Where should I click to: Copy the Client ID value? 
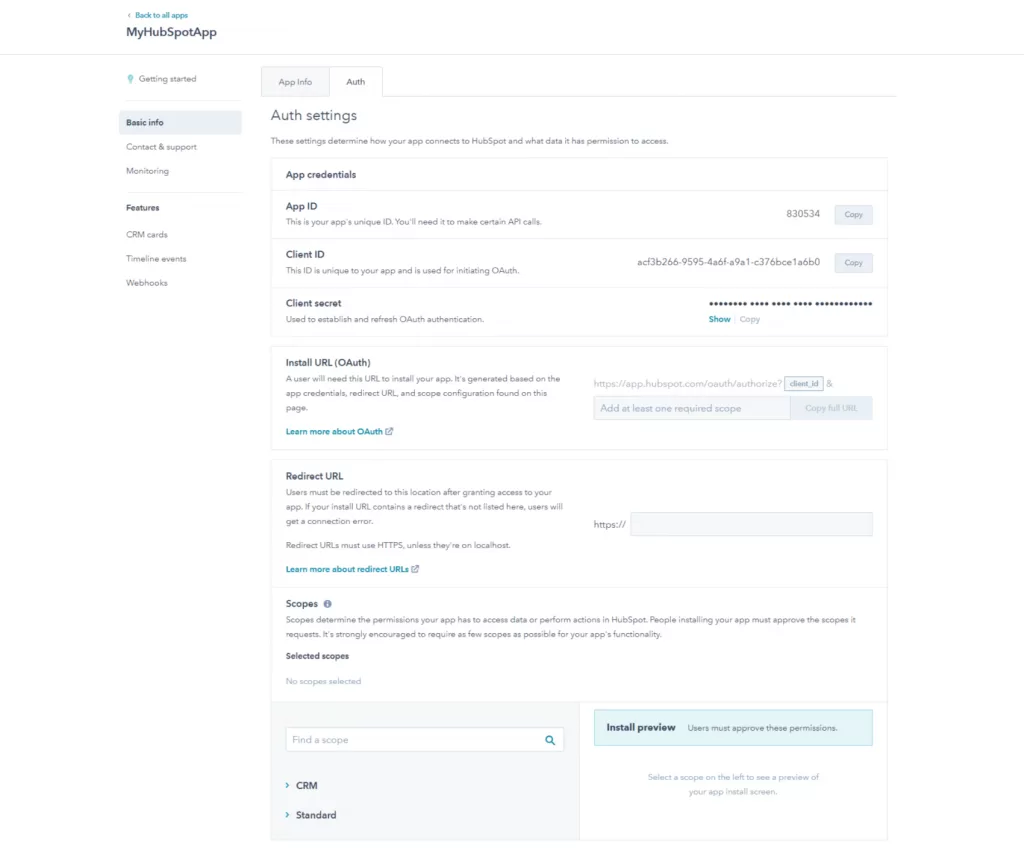853,262
